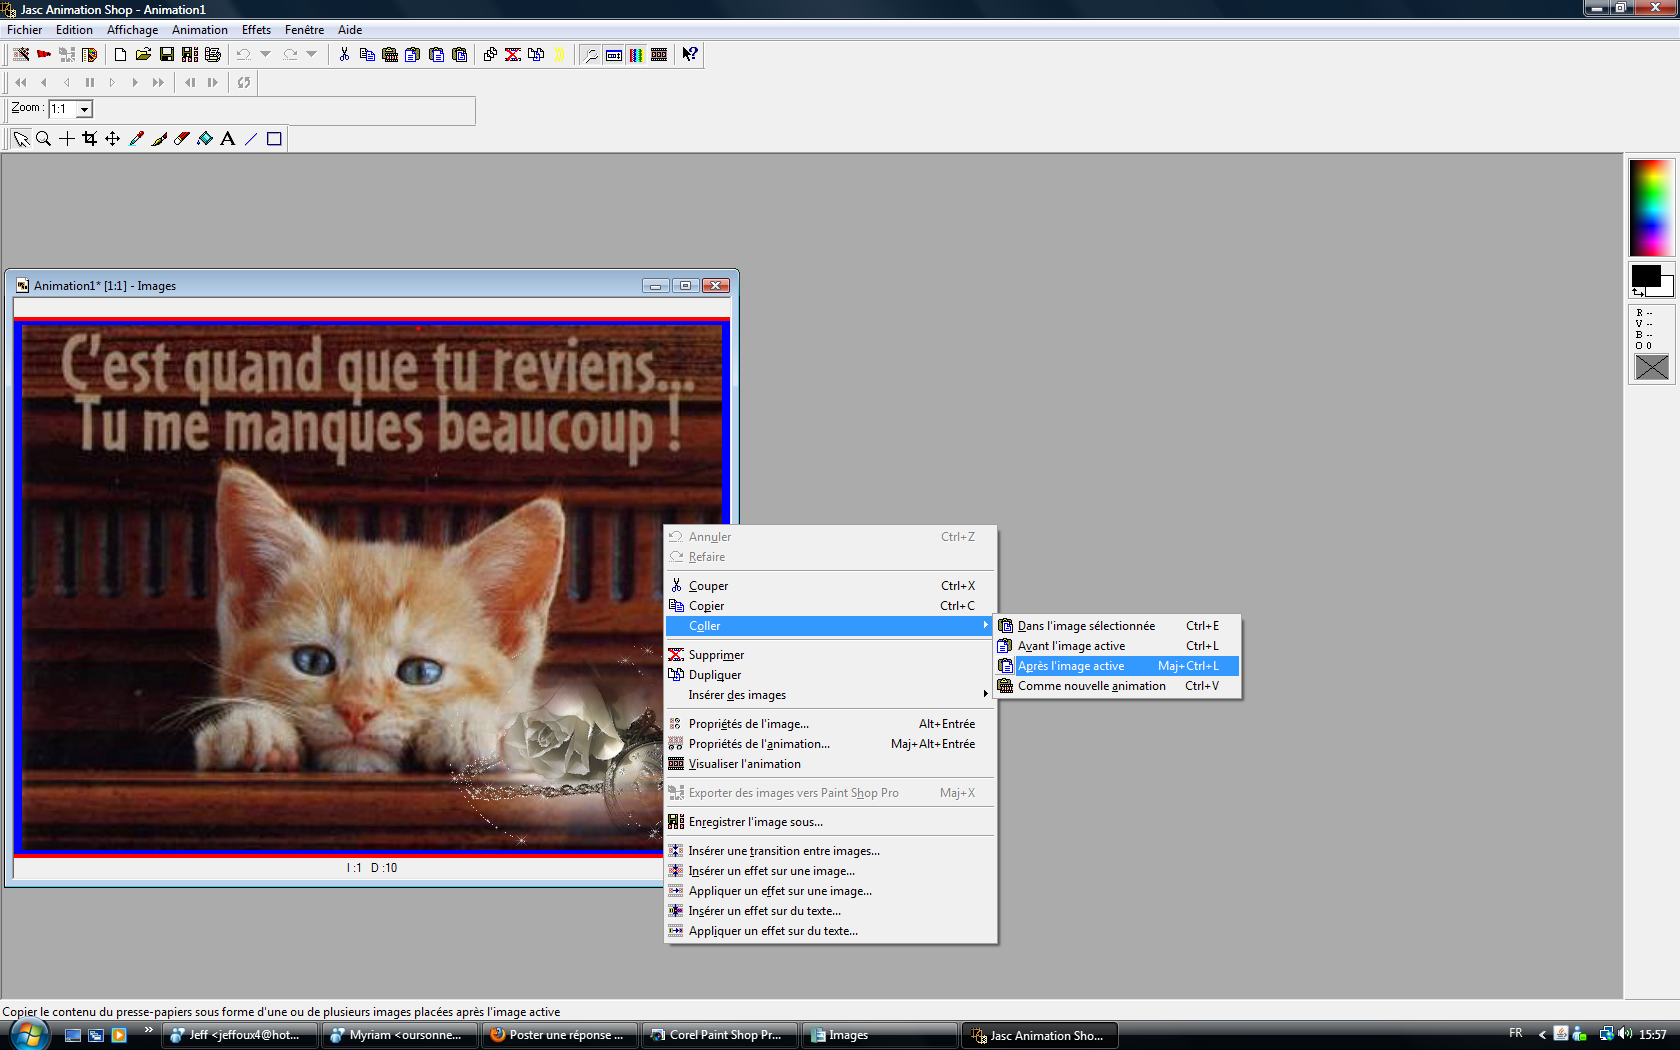The width and height of the screenshot is (1680, 1050).
Task: Click the white background color swatch
Action: click(x=1666, y=288)
